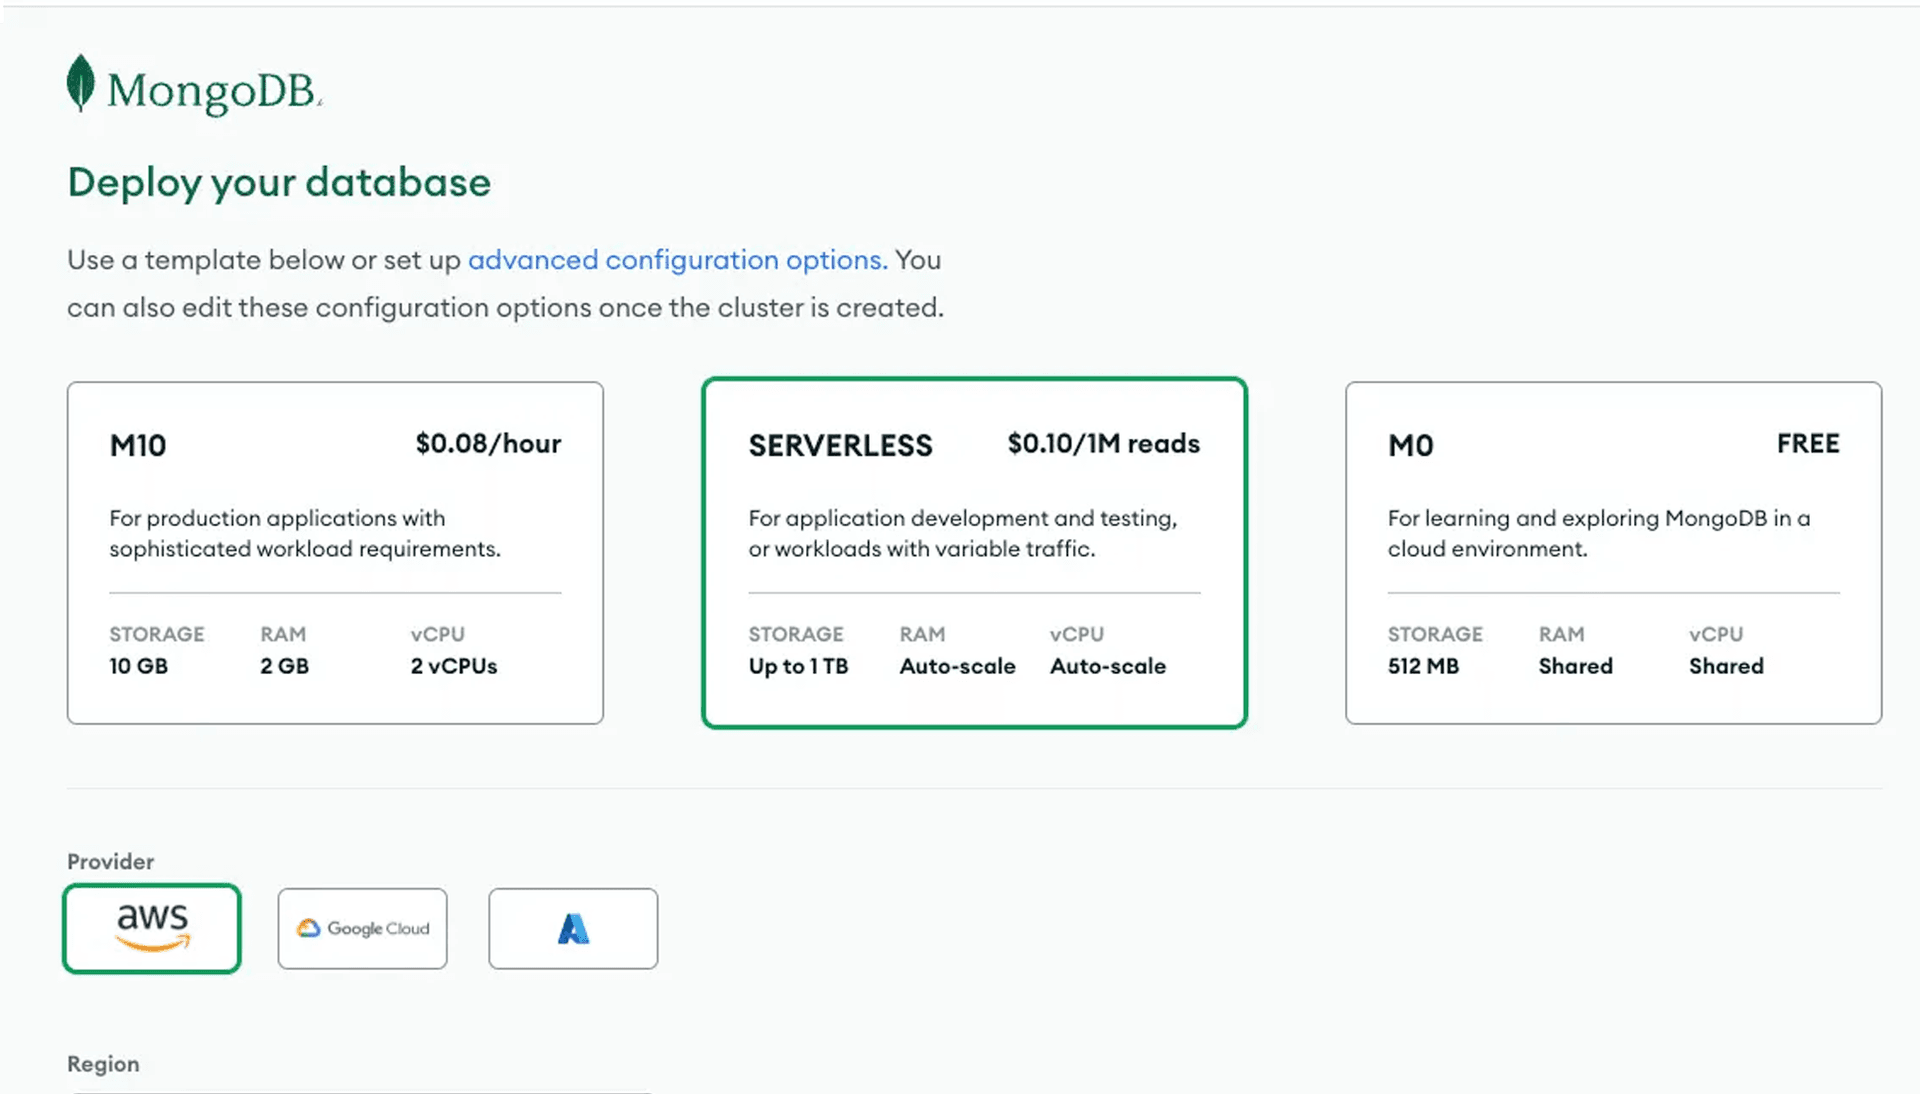Viewport: 1920px width, 1094px height.
Task: Click the 2 vCPUs value
Action: [x=454, y=666]
